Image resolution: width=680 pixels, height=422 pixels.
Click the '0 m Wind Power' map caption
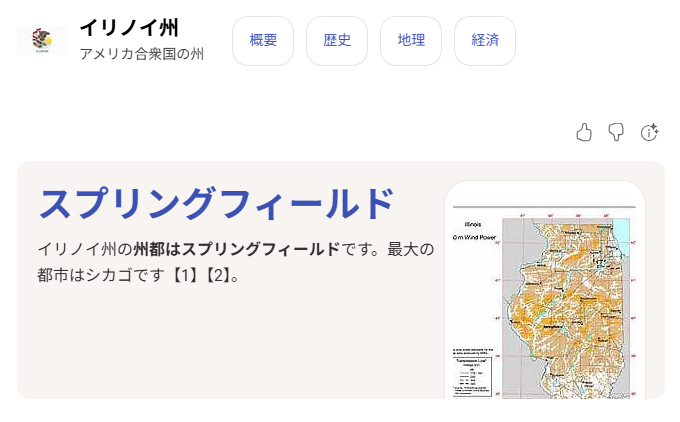[x=477, y=238]
